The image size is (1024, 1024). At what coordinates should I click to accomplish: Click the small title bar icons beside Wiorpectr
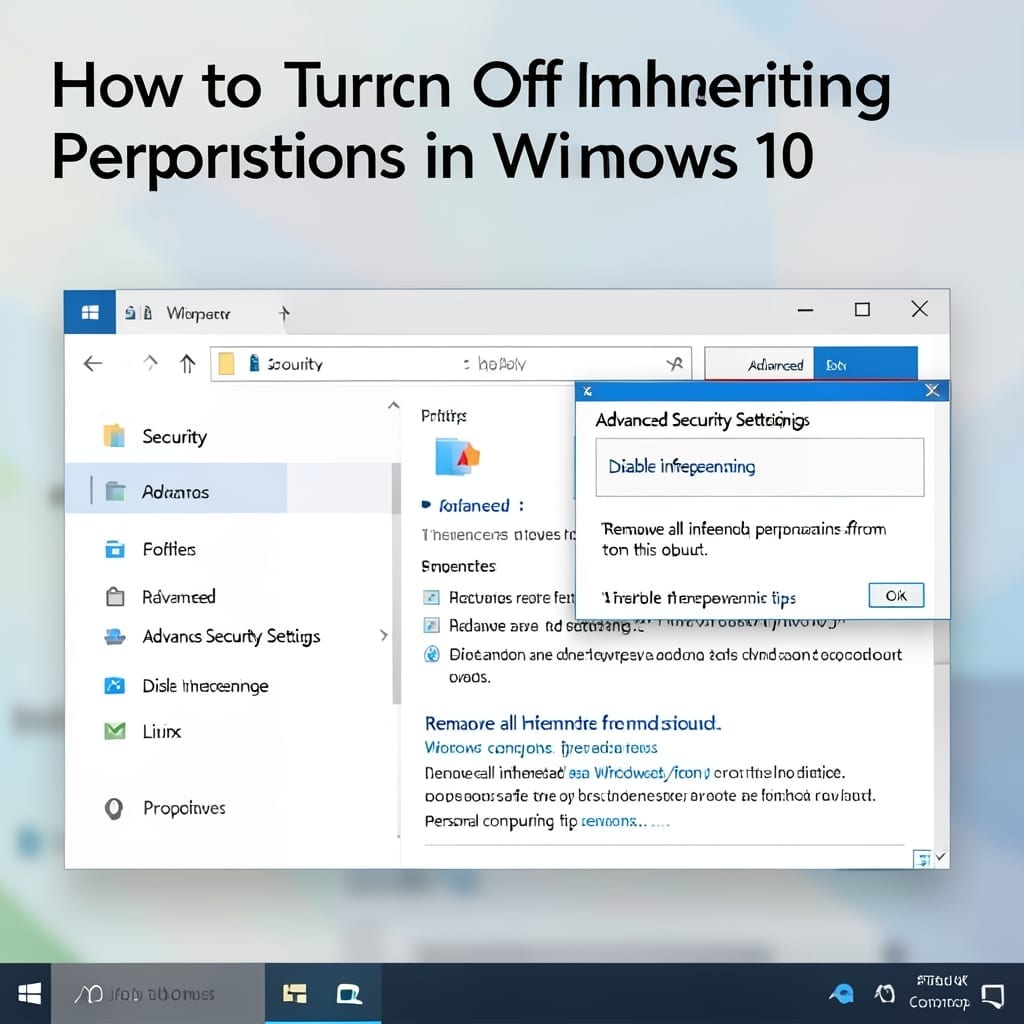click(x=138, y=313)
